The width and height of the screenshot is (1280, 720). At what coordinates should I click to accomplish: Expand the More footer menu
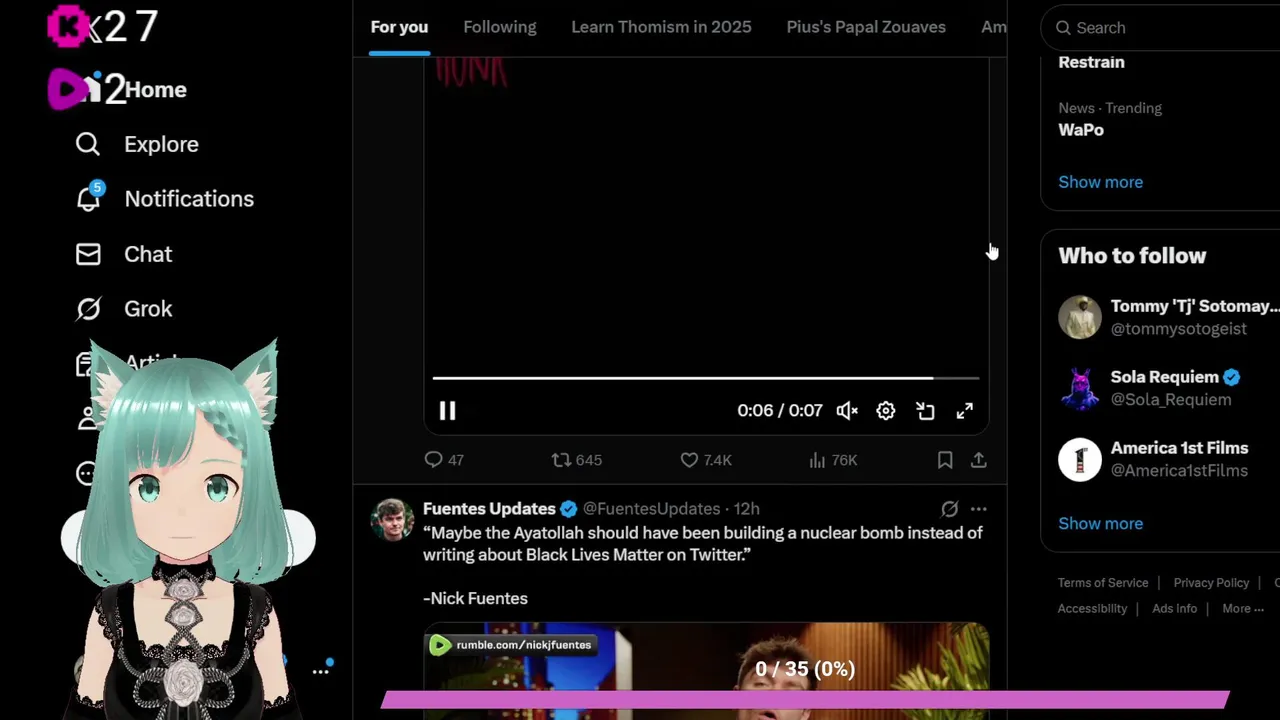click(x=1243, y=609)
